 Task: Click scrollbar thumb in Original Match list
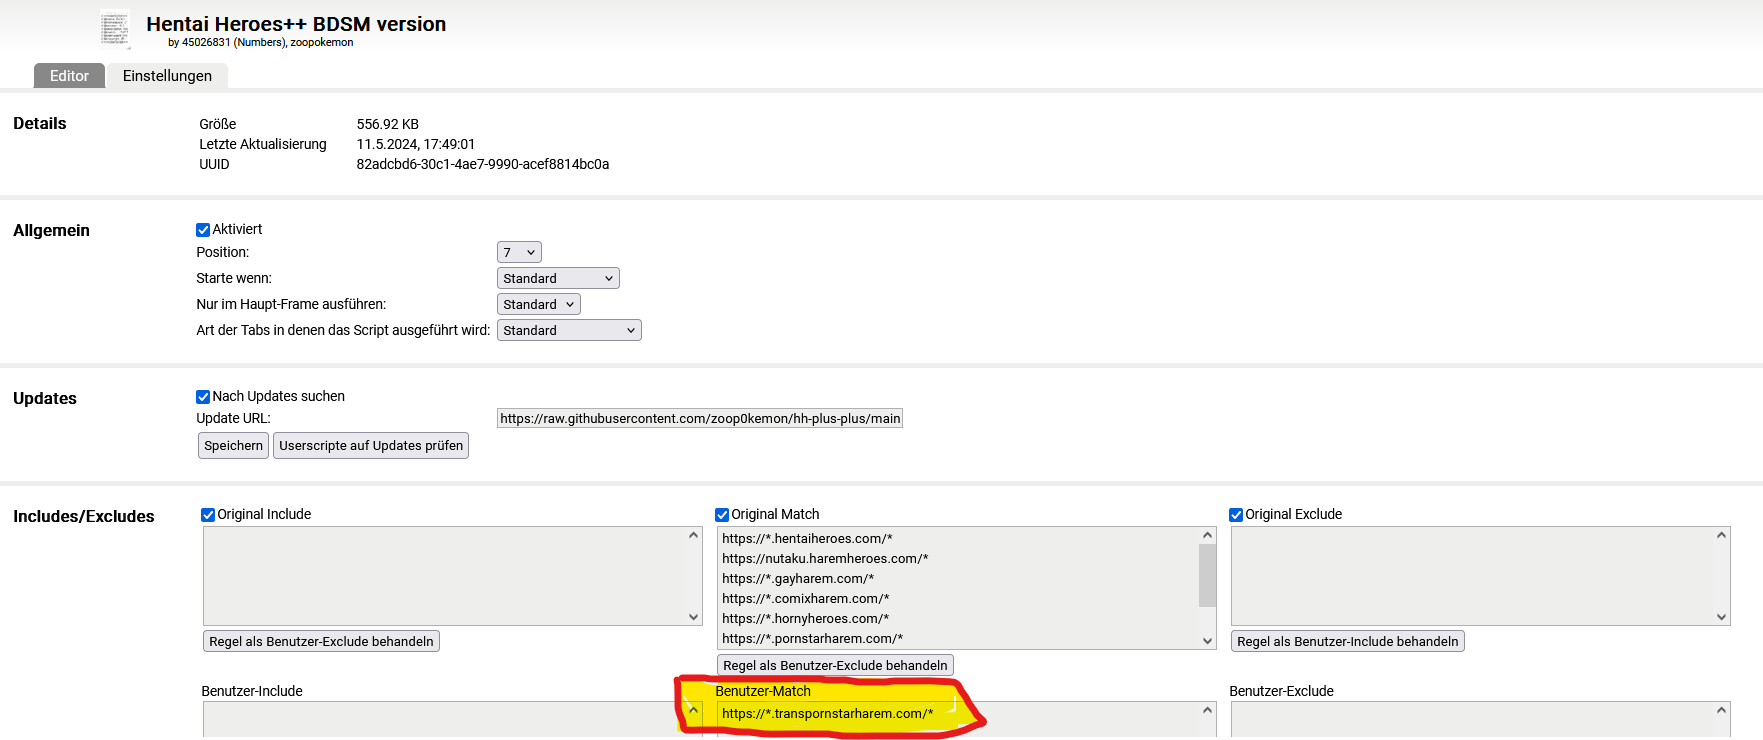coord(1207,576)
